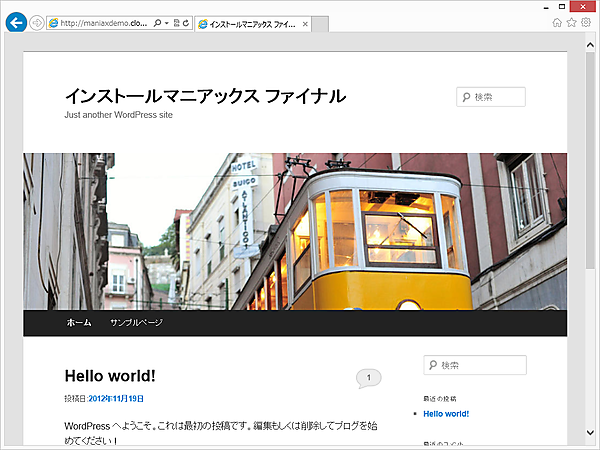Open the Tools gear icon
The width and height of the screenshot is (600, 450).
point(585,22)
